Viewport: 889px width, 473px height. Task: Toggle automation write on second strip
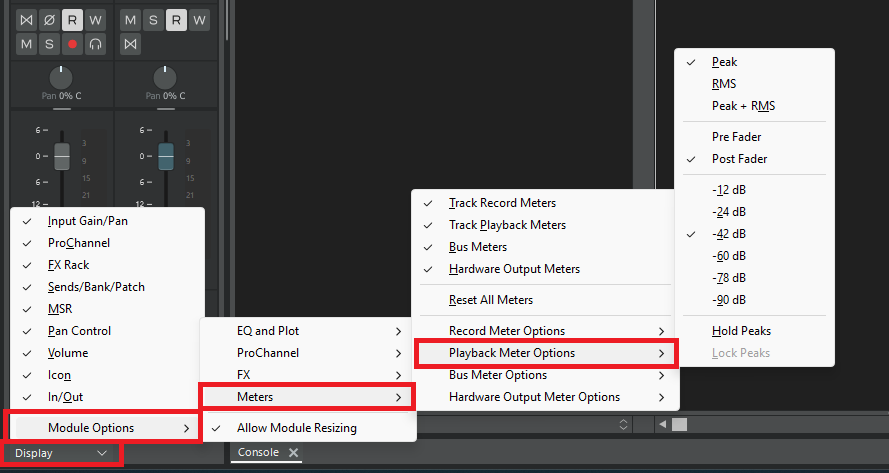point(200,19)
